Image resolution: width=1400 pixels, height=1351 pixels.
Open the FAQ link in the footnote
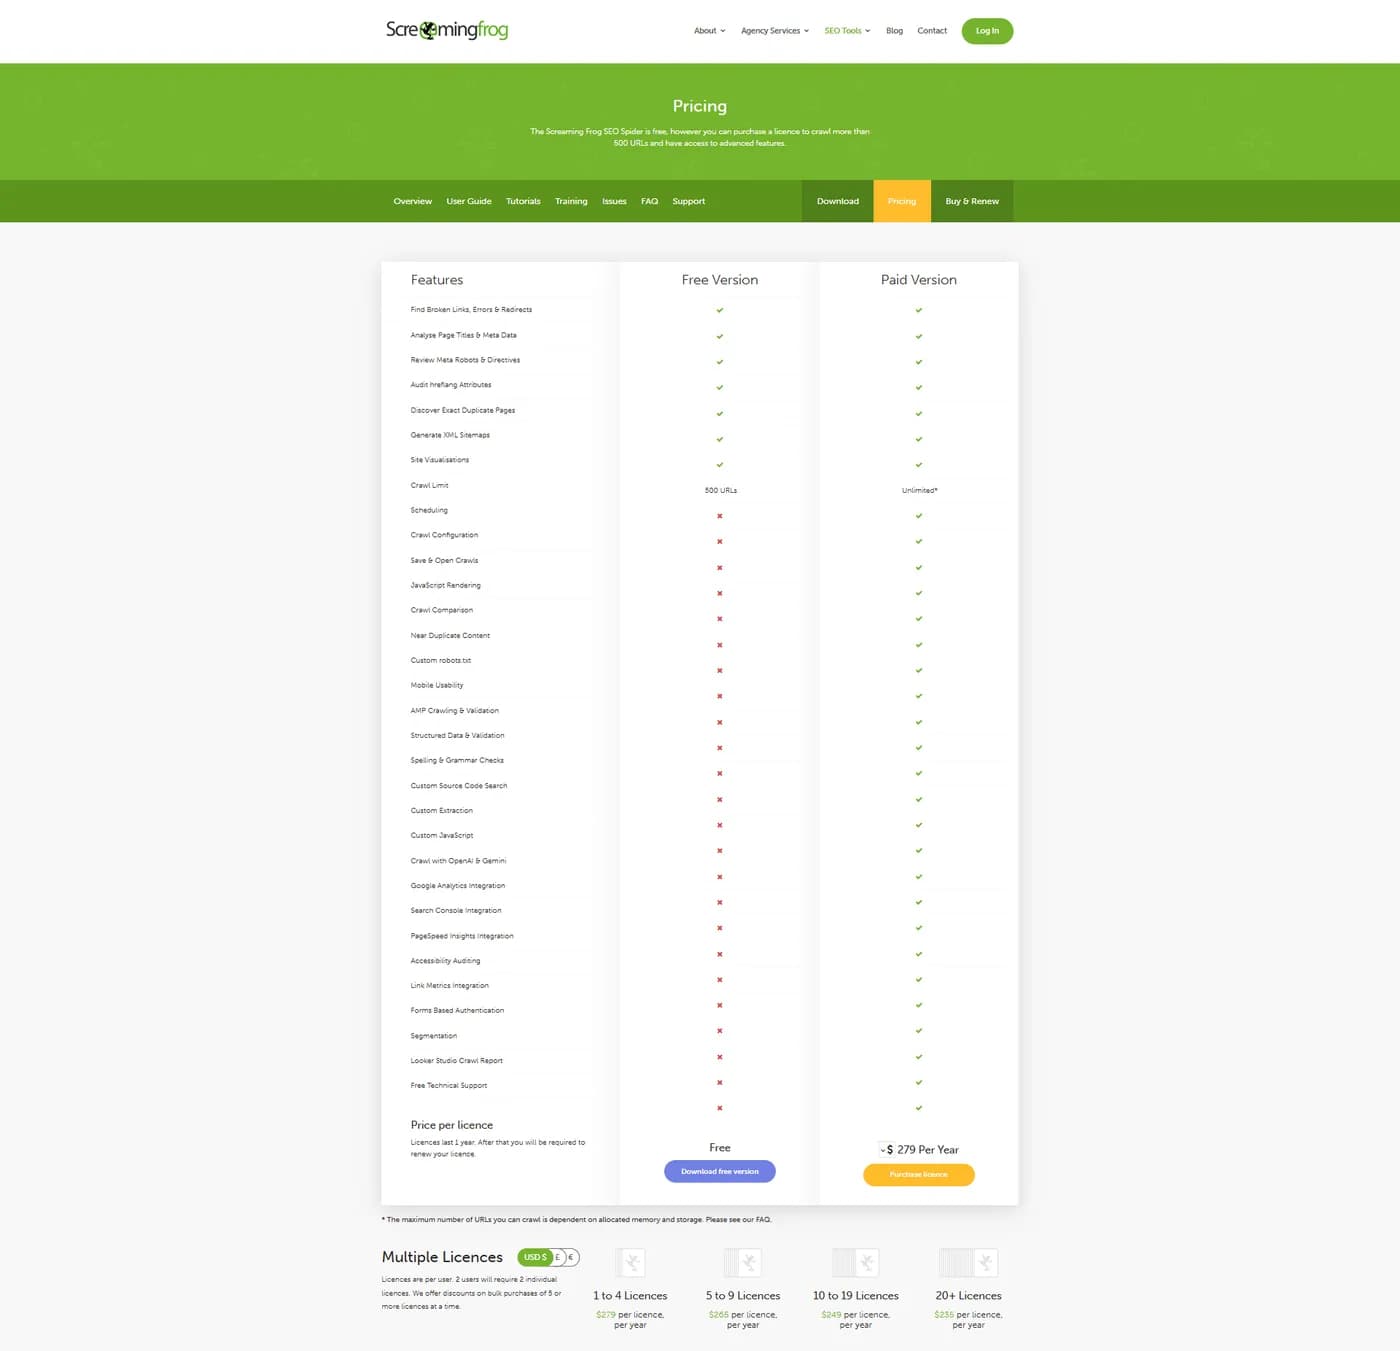click(764, 1220)
